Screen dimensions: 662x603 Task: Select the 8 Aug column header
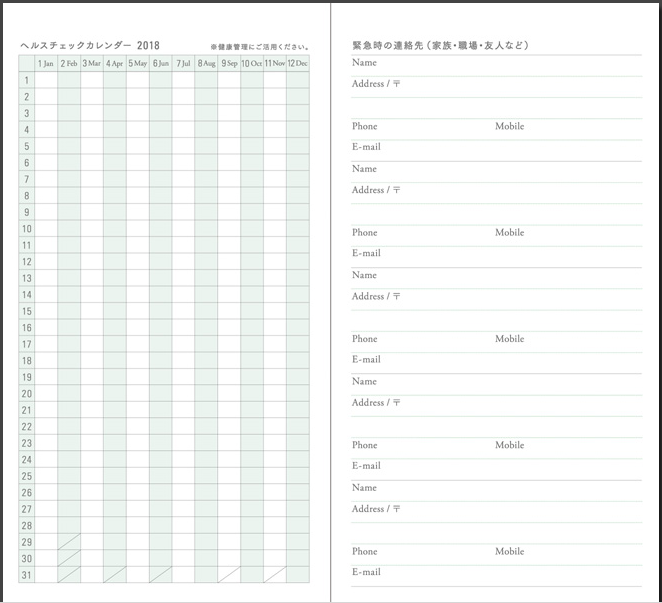(x=206, y=63)
